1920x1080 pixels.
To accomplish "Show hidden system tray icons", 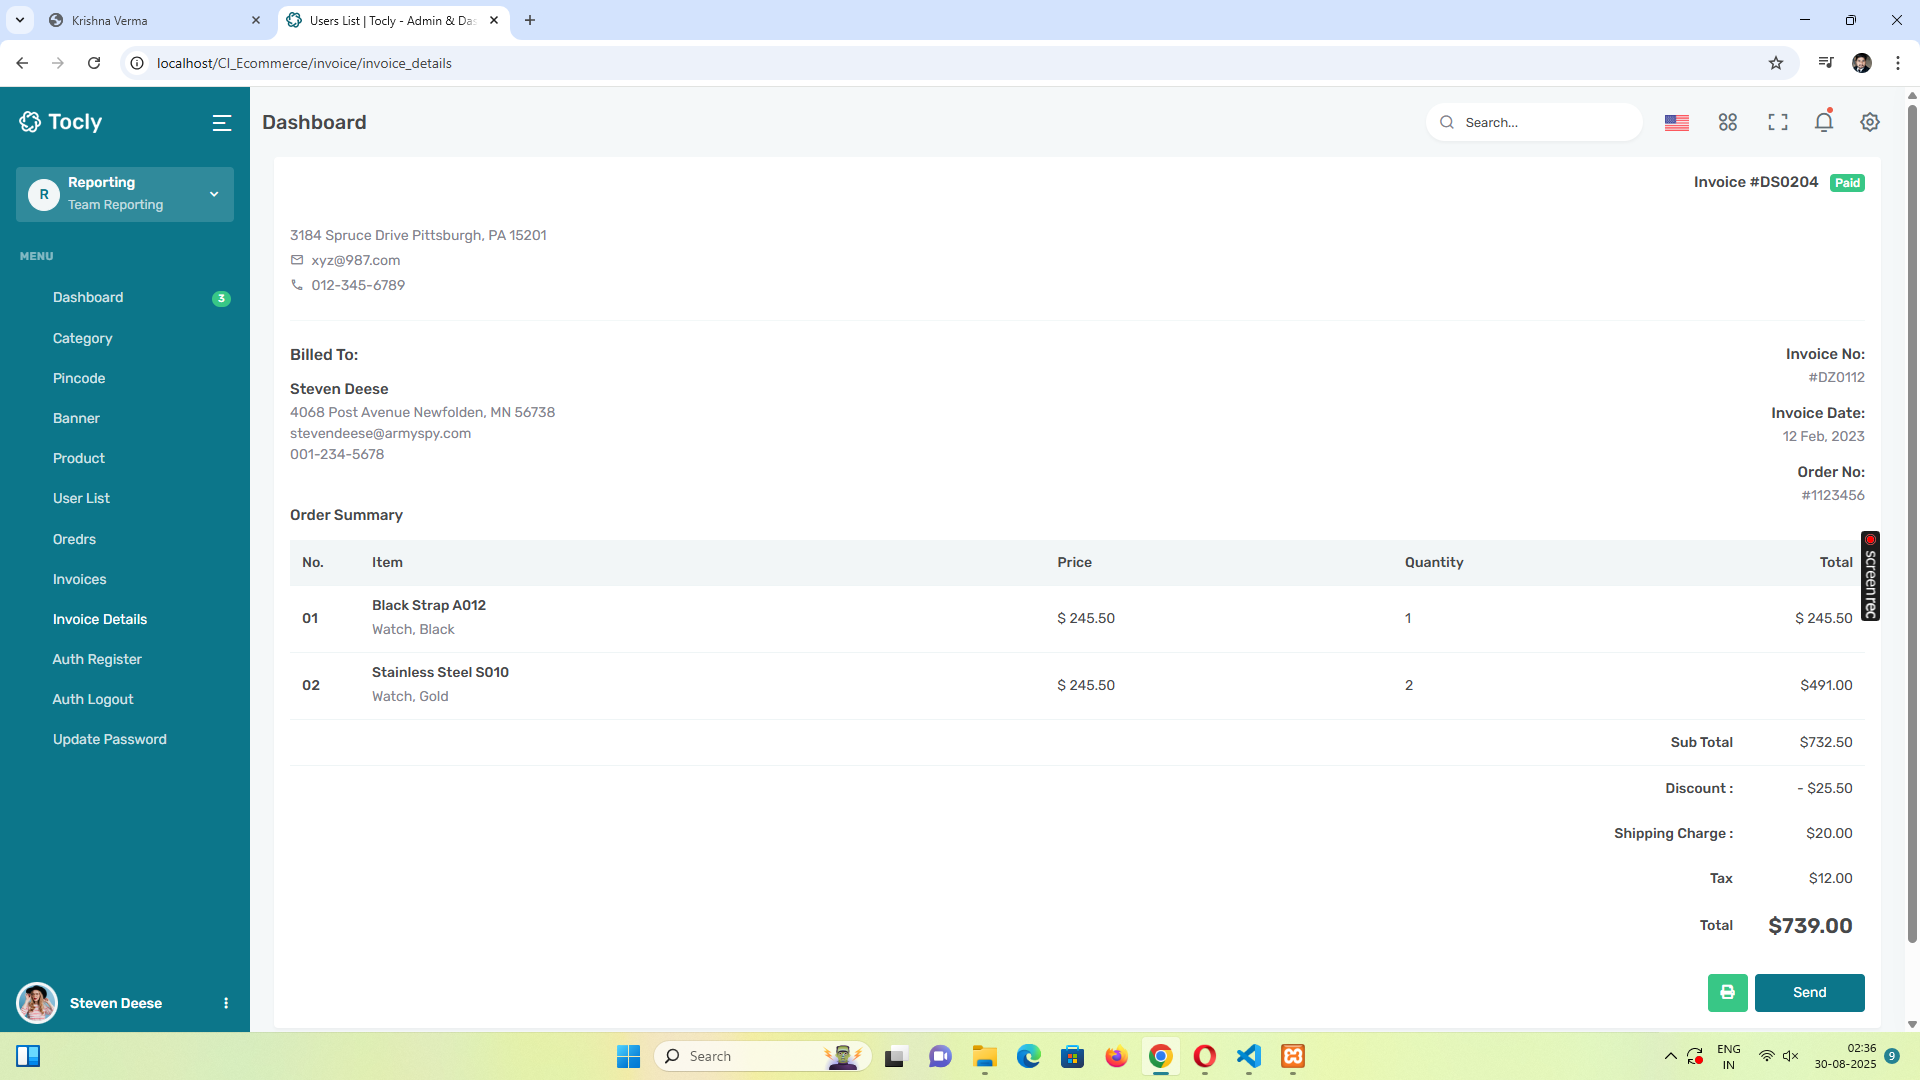I will tap(1670, 1056).
